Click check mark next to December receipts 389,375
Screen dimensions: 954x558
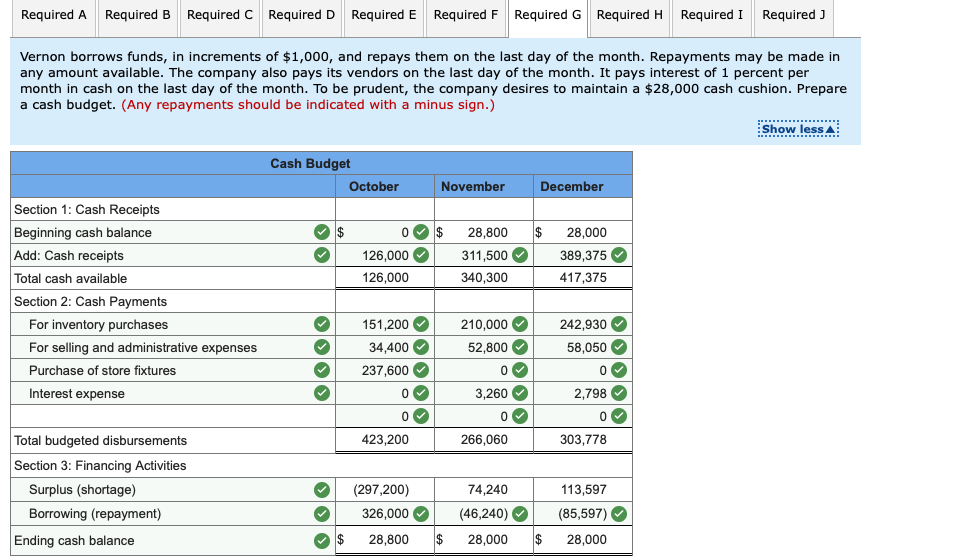click(x=619, y=255)
